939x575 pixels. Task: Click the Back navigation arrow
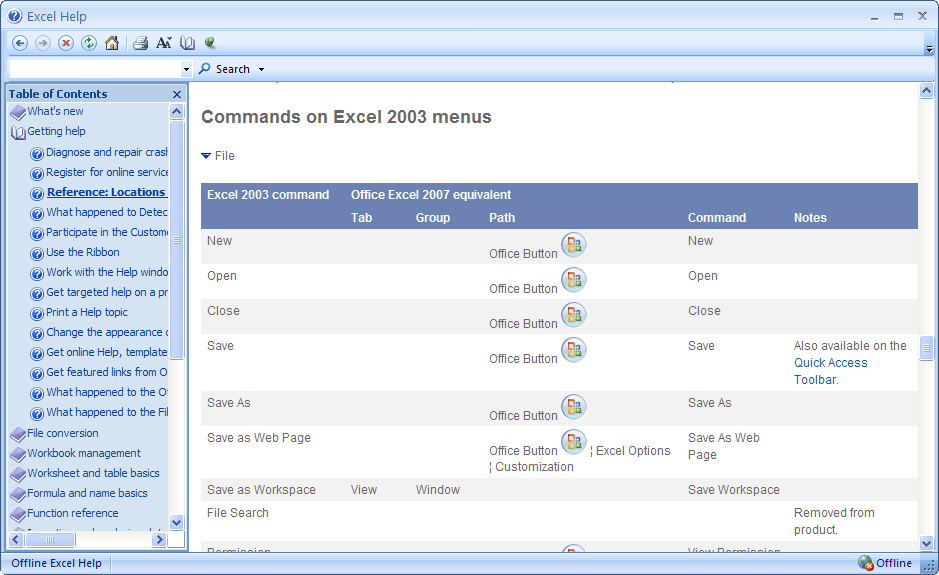pyautogui.click(x=20, y=43)
